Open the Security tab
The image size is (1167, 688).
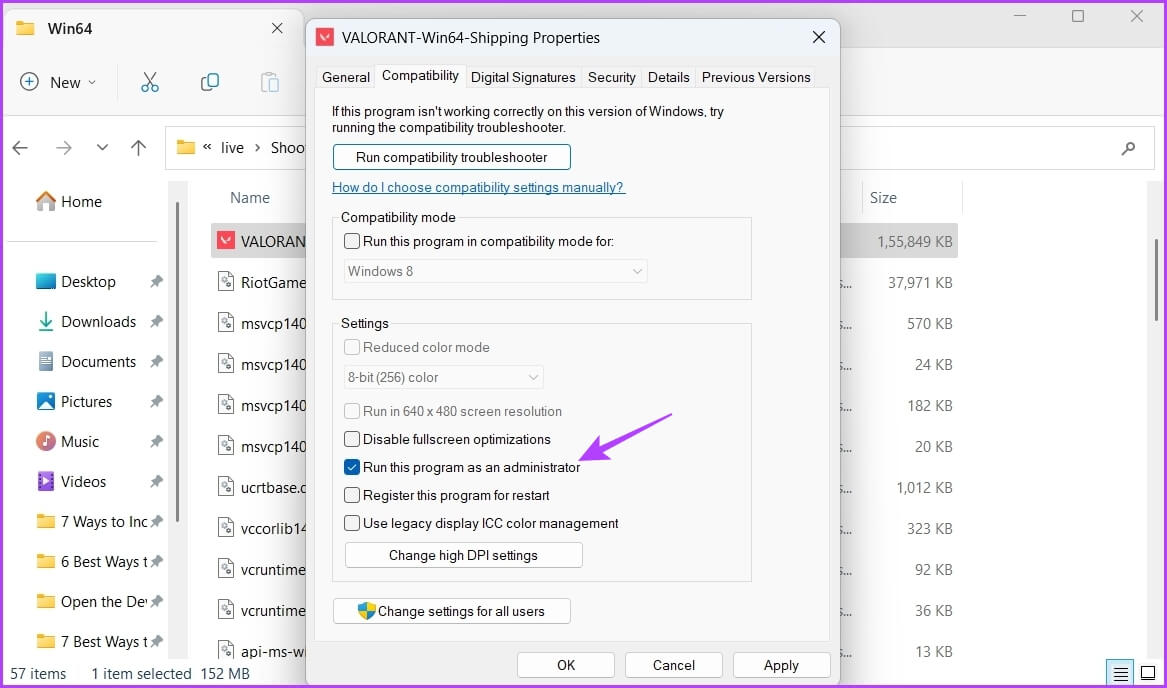[612, 77]
